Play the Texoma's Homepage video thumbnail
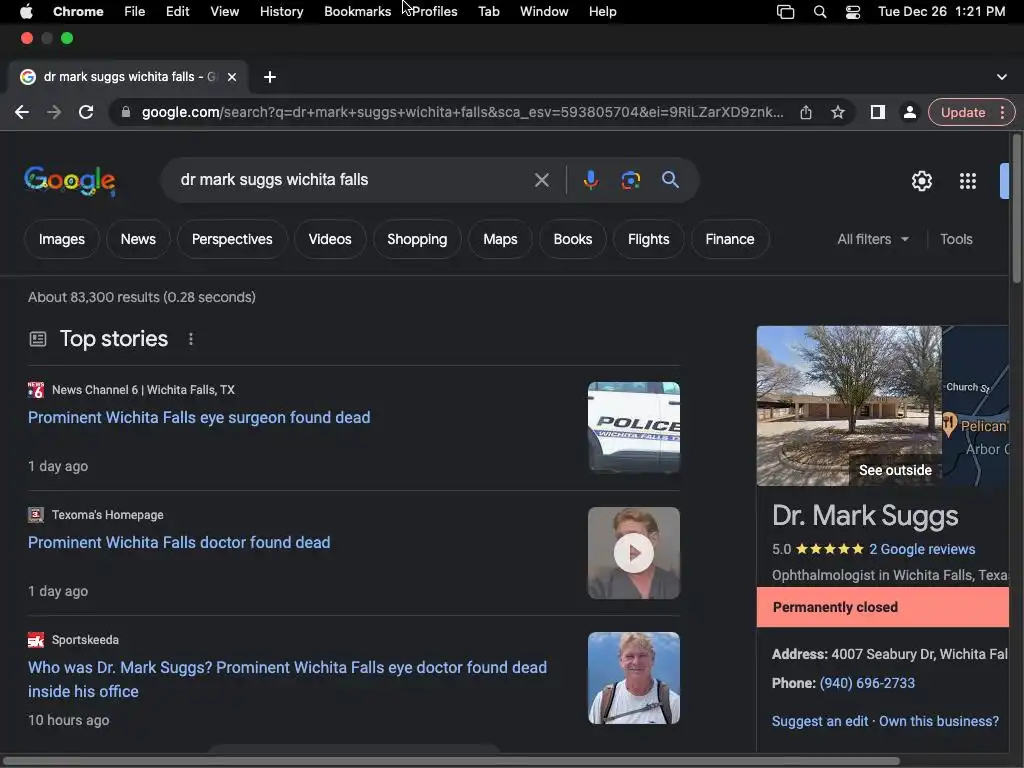1024x768 pixels. tap(633, 553)
